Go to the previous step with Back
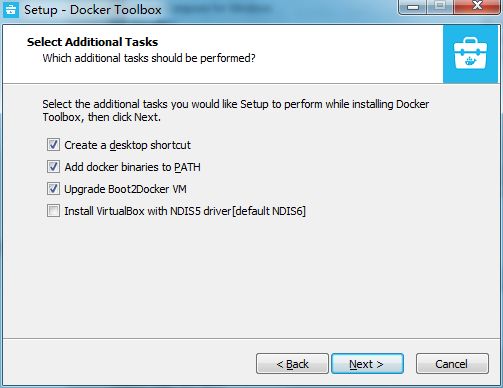The width and height of the screenshot is (503, 388). coord(292,364)
